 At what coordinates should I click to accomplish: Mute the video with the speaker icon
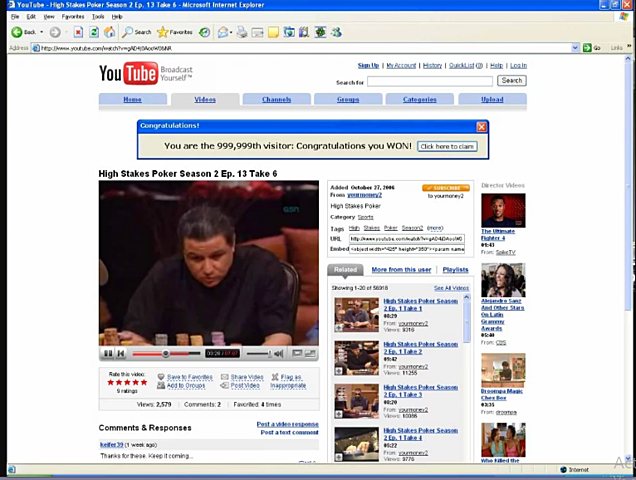[279, 354]
